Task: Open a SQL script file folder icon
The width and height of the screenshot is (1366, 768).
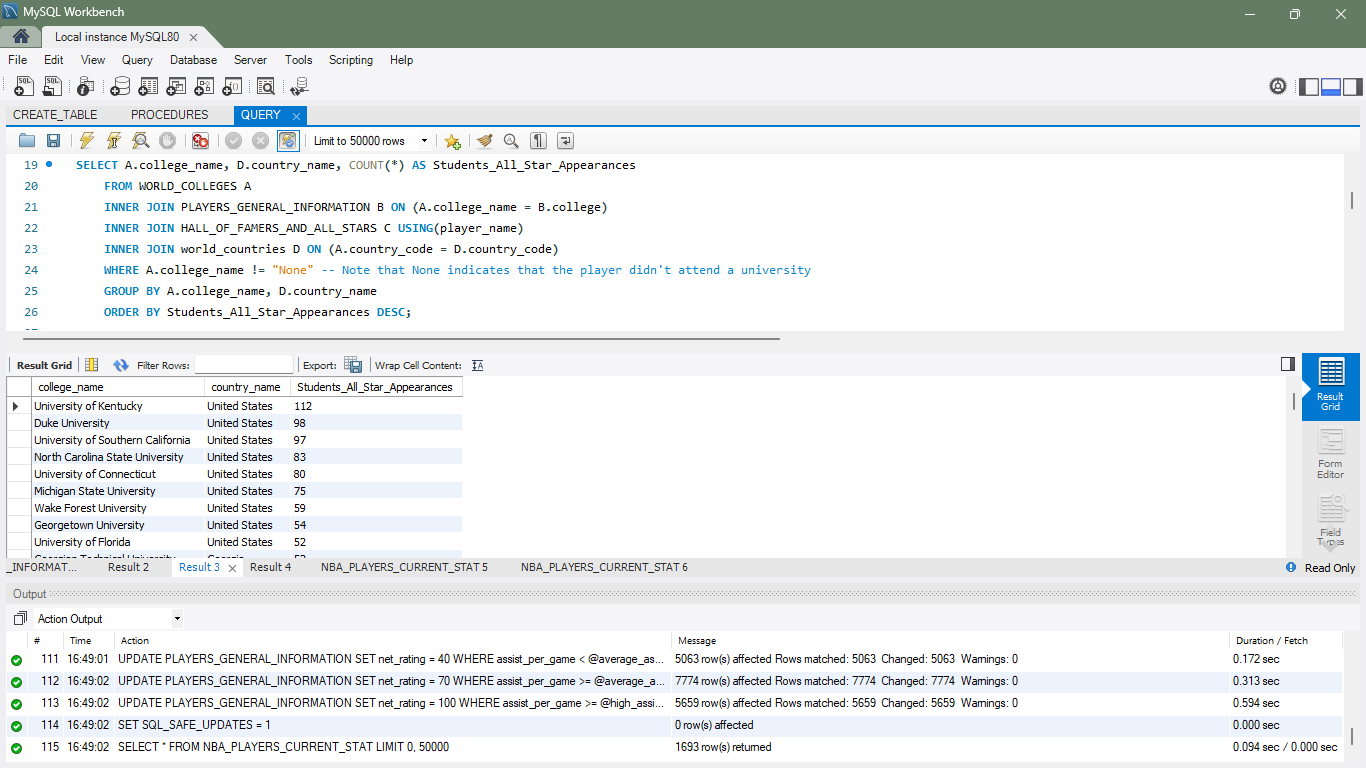Action: pos(27,141)
